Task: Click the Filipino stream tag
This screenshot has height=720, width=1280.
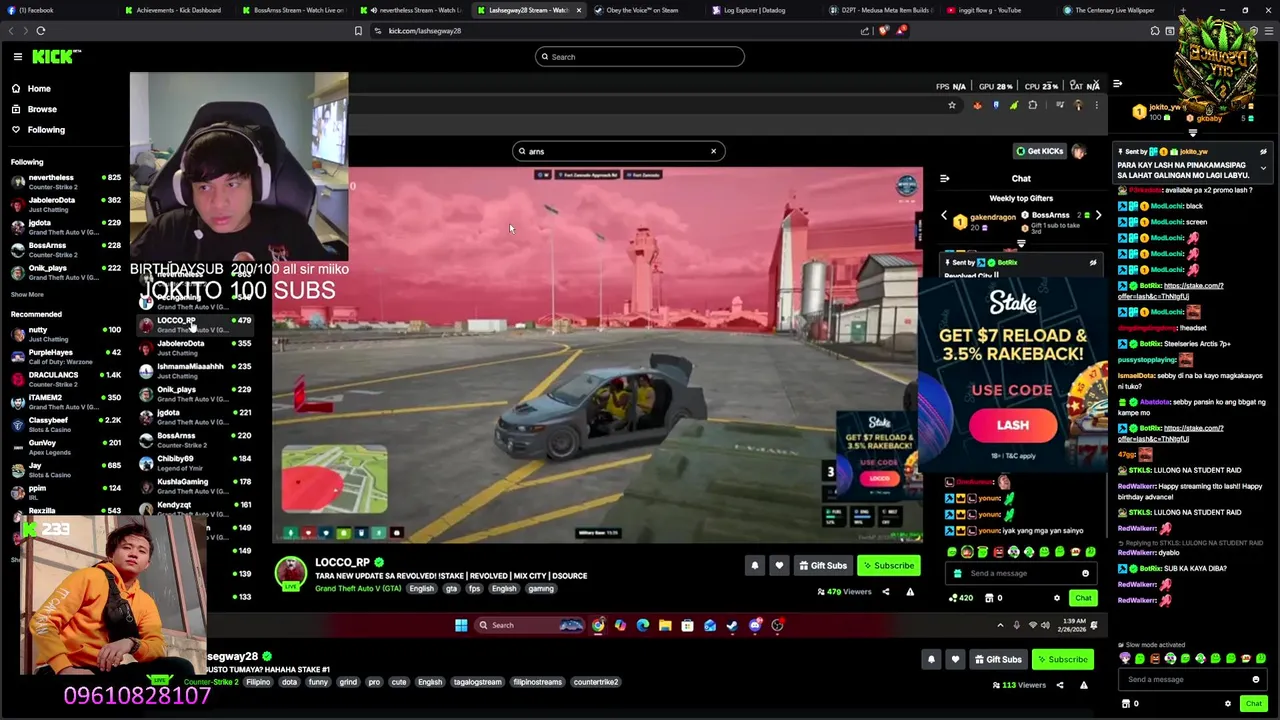Action: point(258,682)
